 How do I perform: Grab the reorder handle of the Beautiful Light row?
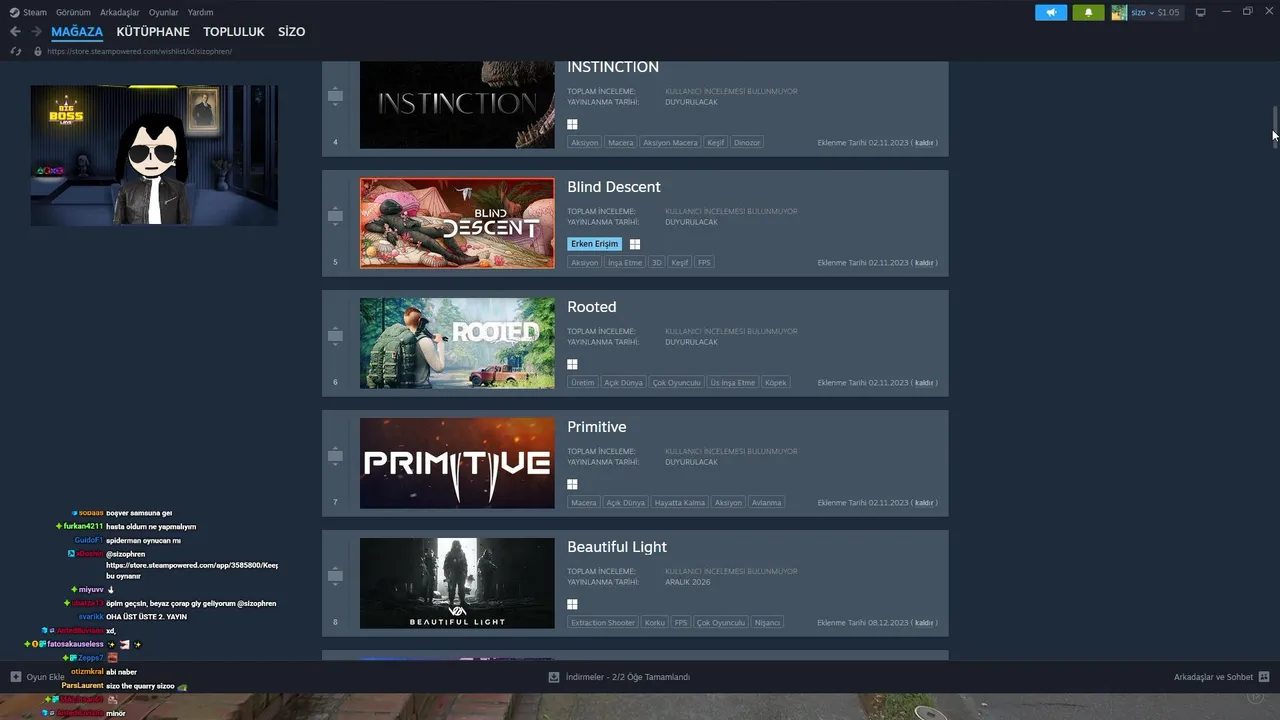click(x=335, y=576)
